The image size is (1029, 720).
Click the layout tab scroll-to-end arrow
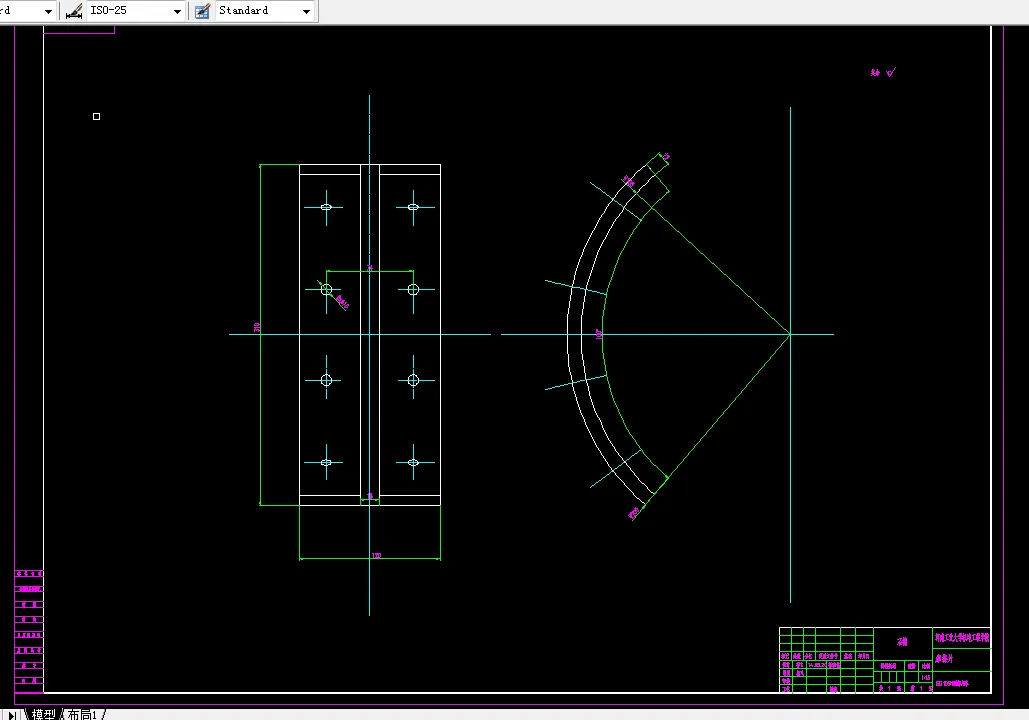(12, 715)
